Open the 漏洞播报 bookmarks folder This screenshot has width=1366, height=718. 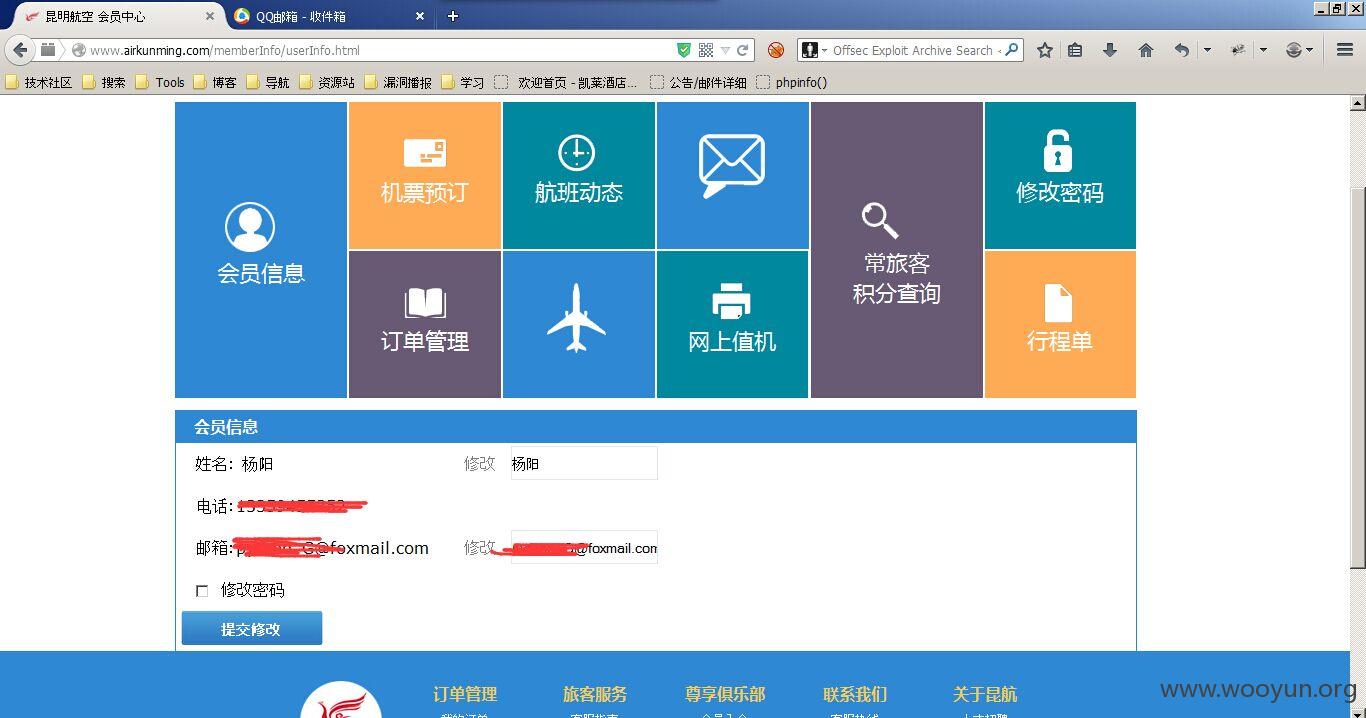398,82
